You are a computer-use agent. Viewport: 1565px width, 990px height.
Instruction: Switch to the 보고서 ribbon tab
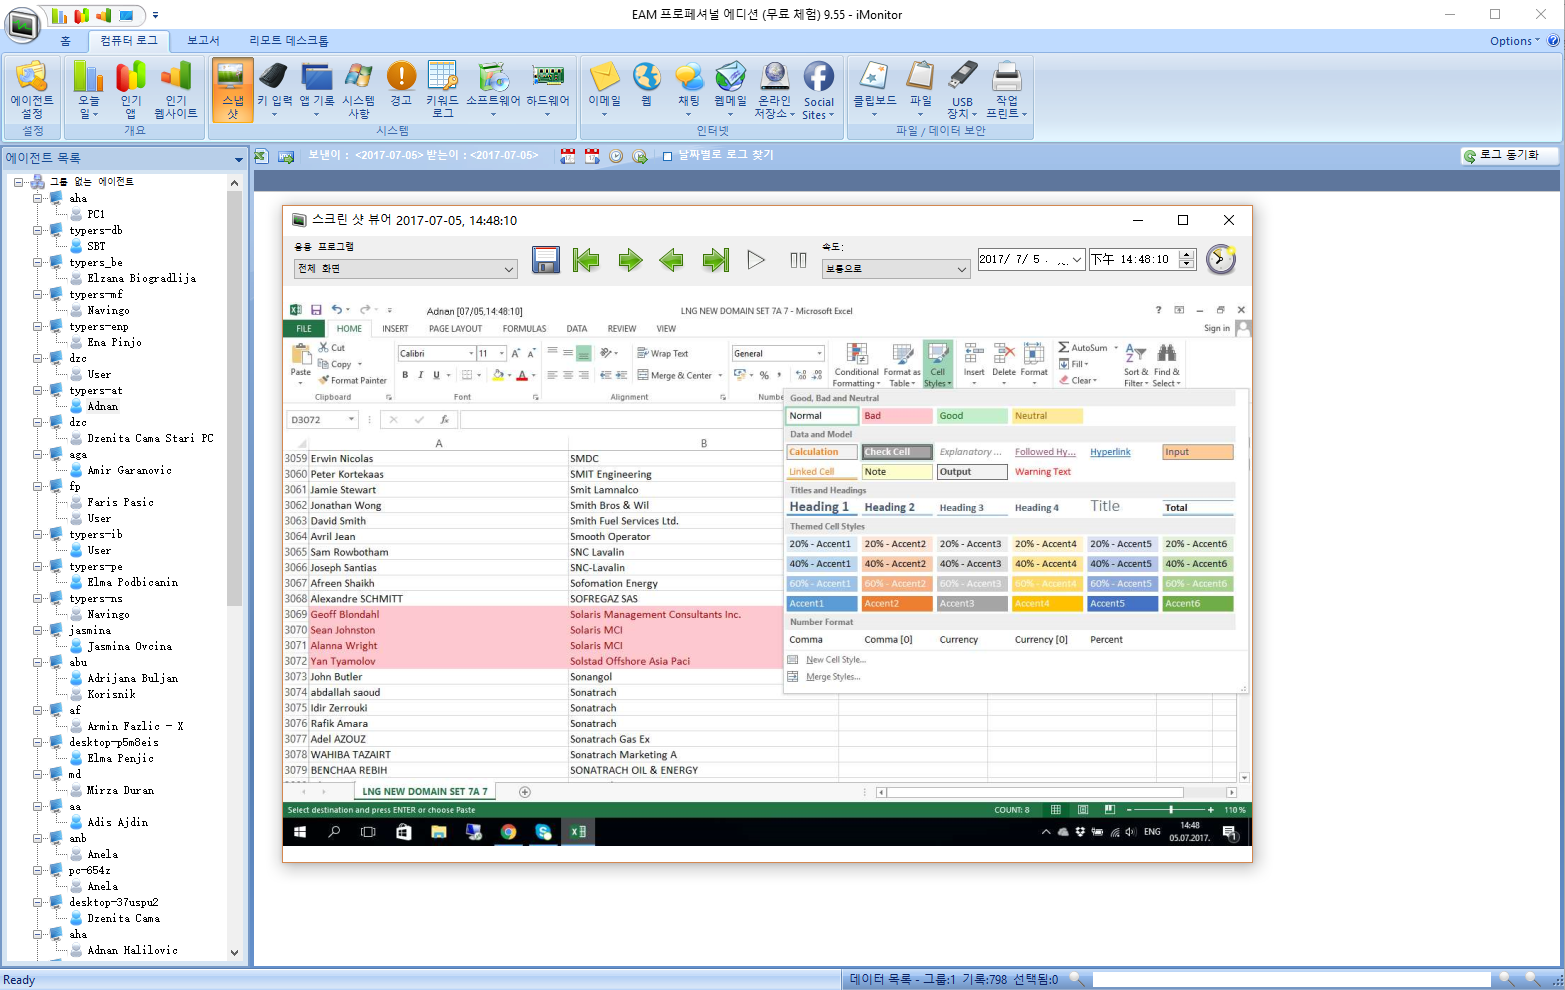(203, 40)
